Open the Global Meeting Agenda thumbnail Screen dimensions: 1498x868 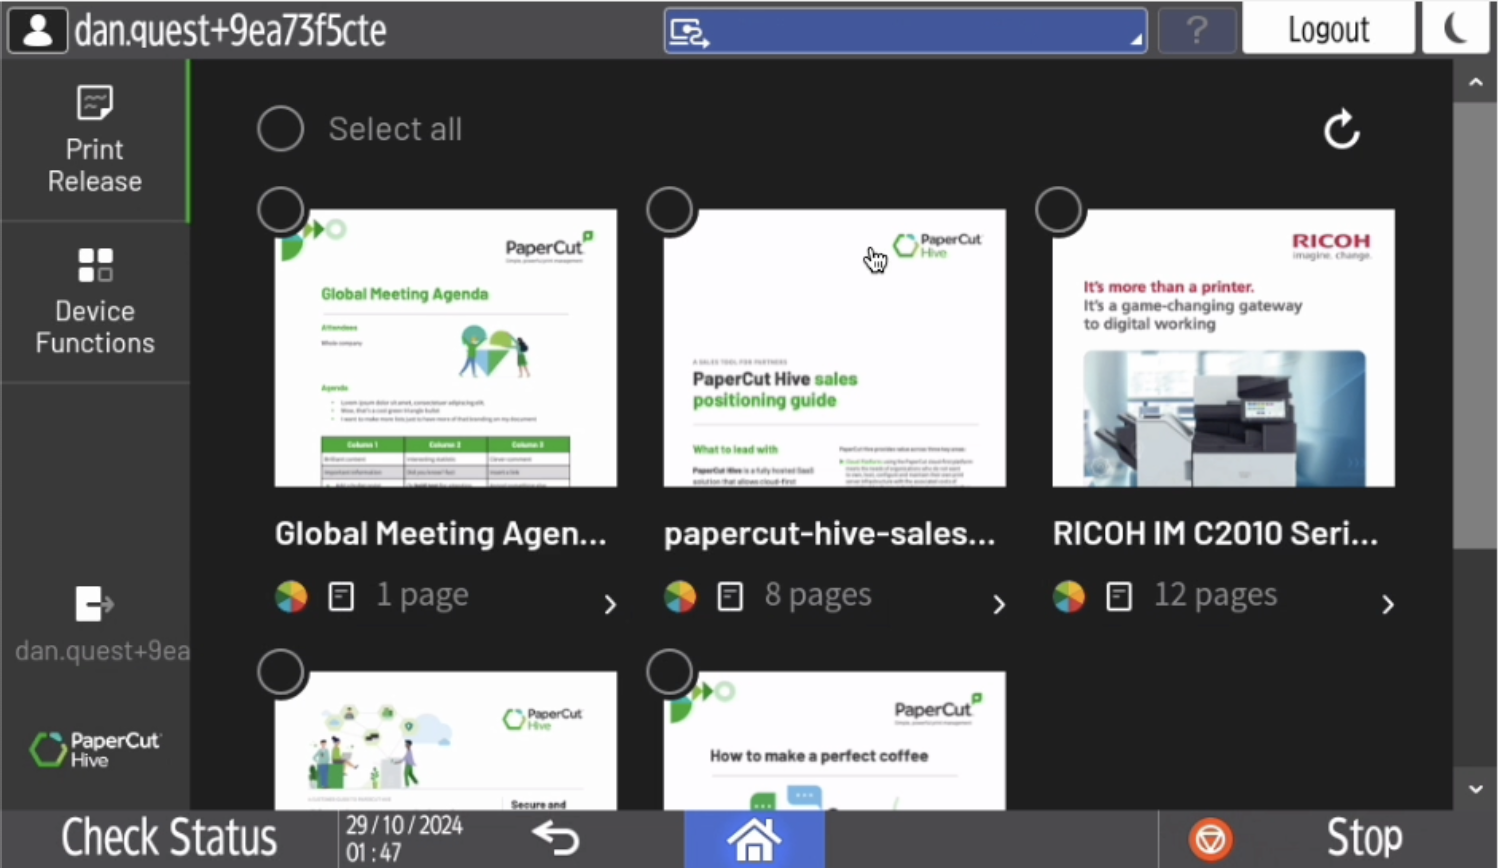[x=446, y=348]
